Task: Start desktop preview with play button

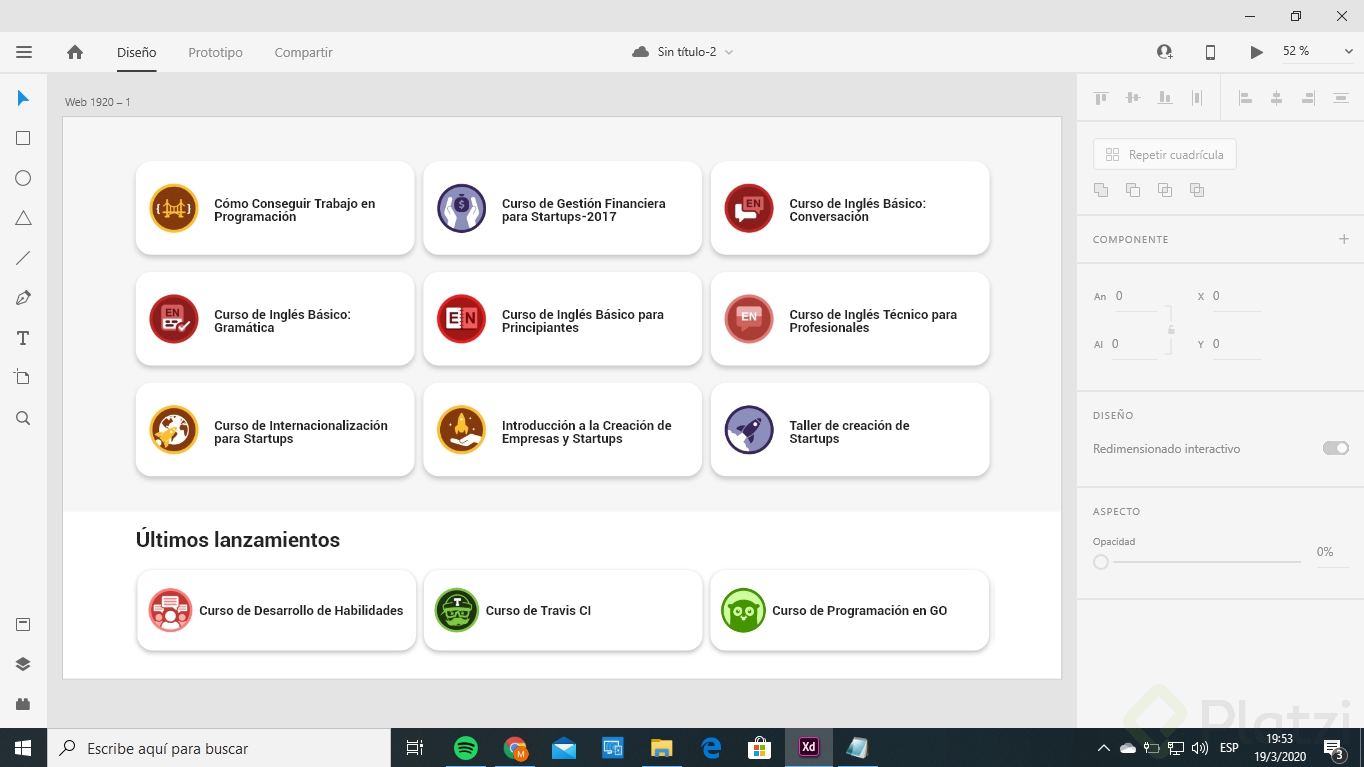Action: (1257, 52)
